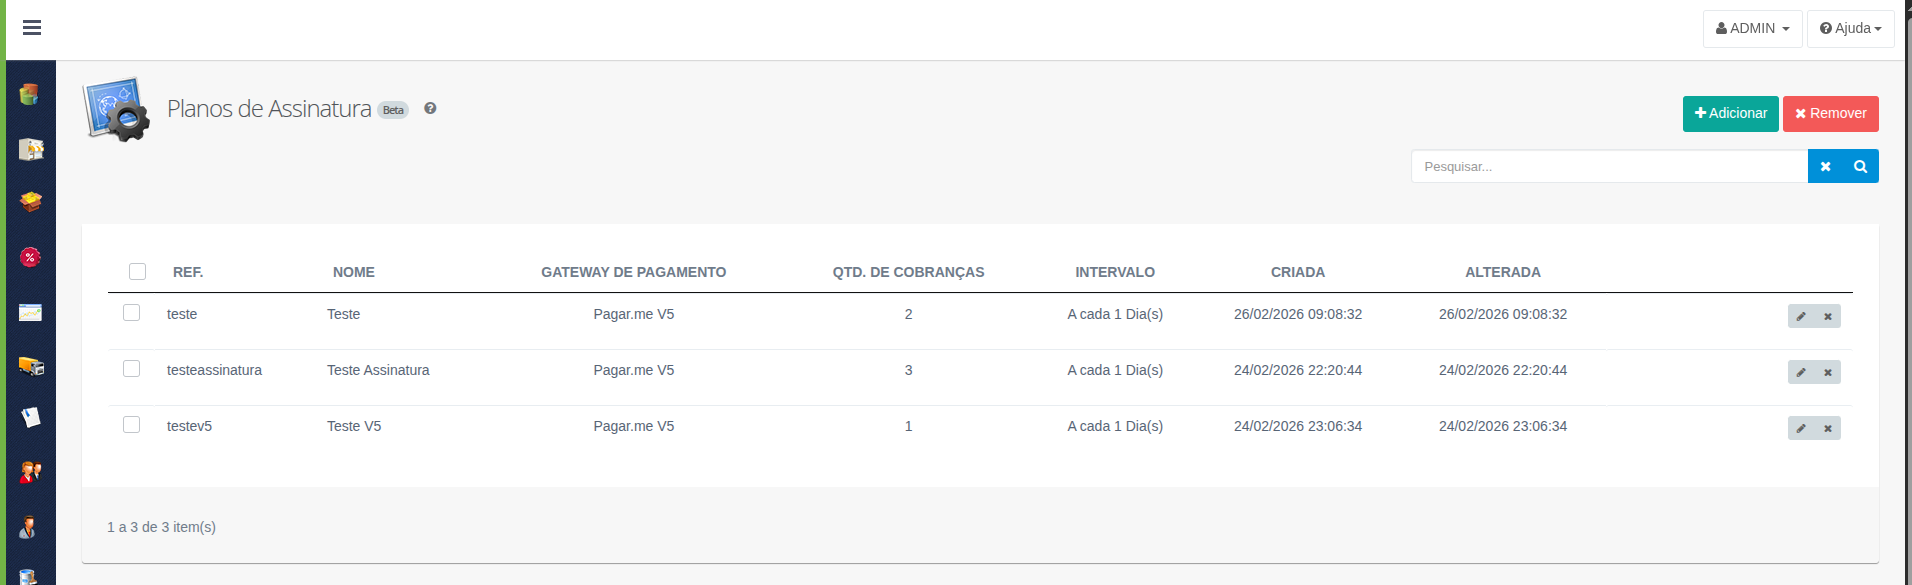This screenshot has width=1912, height=585.
Task: Click the pencil edit icon for the teste plan
Action: [x=1801, y=316]
